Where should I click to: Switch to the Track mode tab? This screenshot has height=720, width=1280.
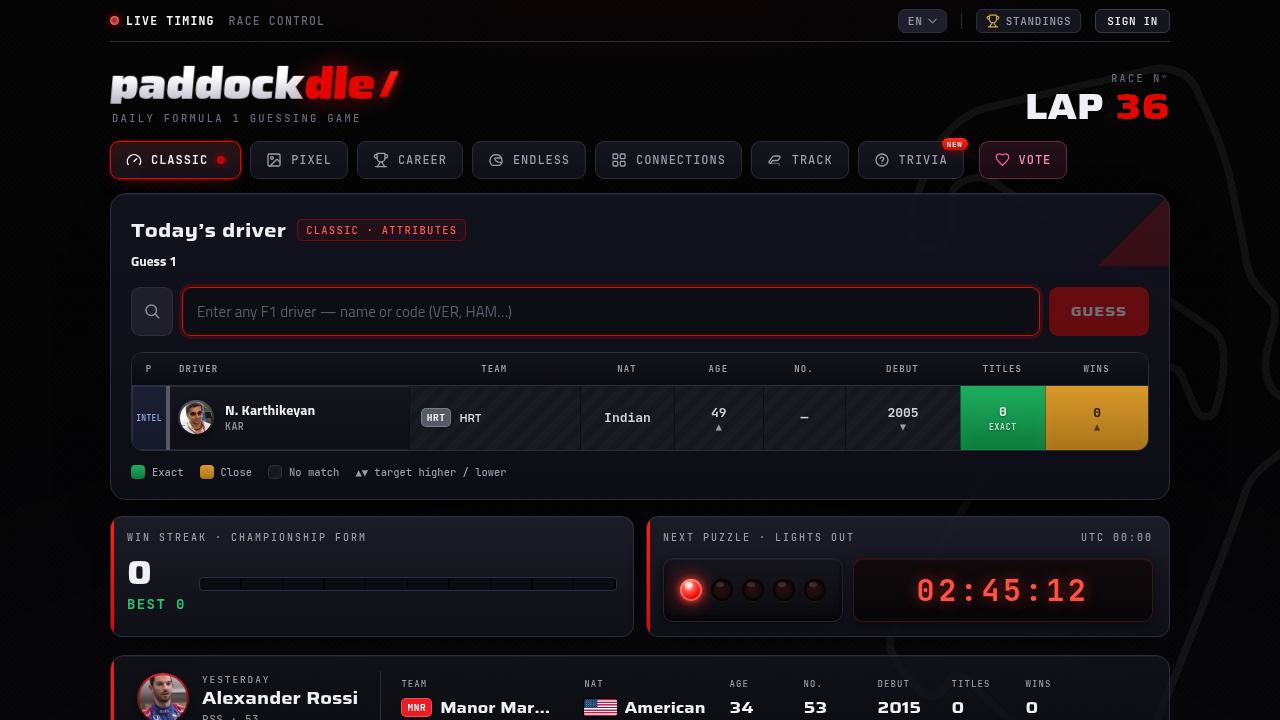click(x=800, y=160)
